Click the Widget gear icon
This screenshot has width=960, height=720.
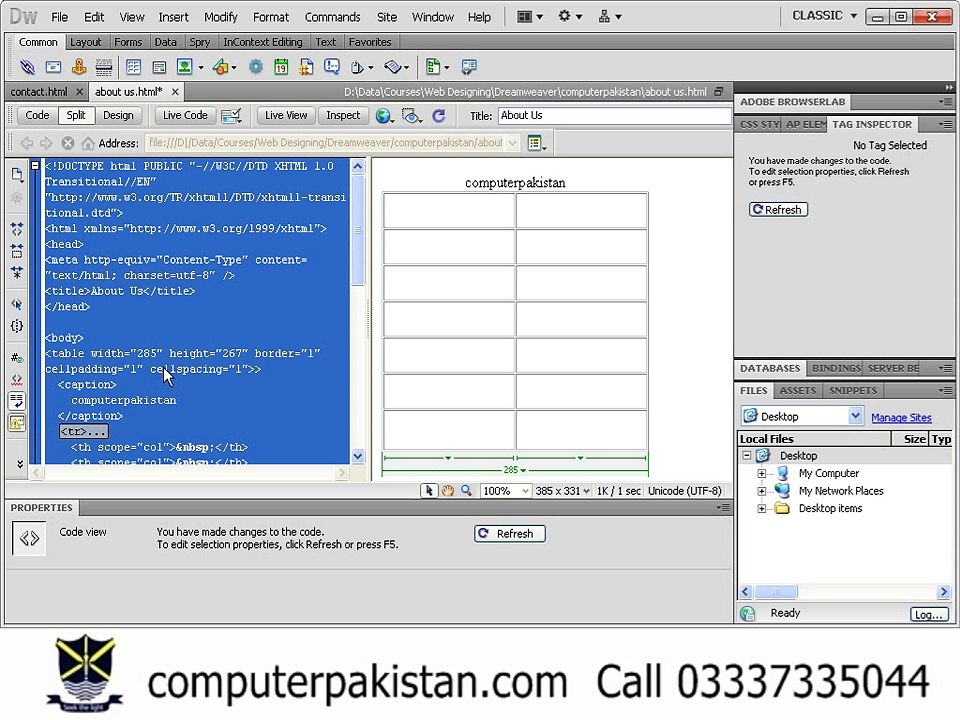pos(256,67)
